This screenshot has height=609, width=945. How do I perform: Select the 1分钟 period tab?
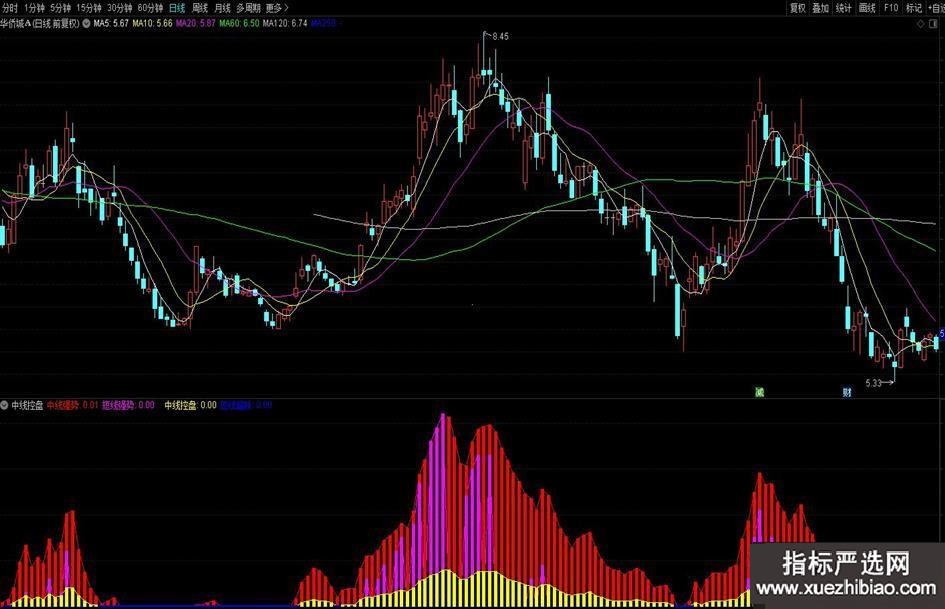(x=34, y=8)
